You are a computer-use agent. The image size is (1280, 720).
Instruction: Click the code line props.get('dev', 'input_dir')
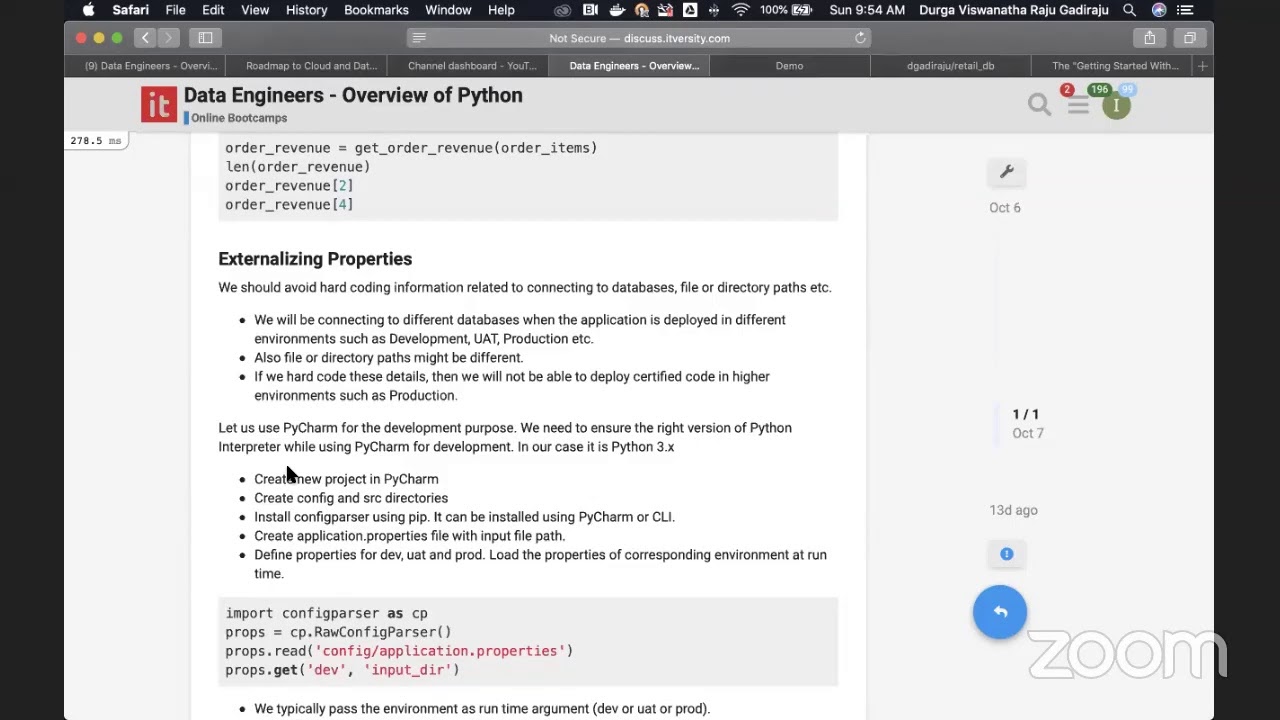coord(342,670)
